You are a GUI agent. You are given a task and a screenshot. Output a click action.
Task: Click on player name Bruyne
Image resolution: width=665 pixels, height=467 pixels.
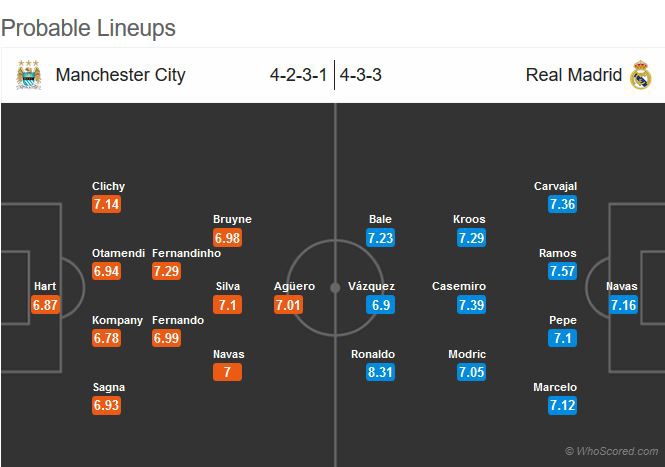point(232,219)
